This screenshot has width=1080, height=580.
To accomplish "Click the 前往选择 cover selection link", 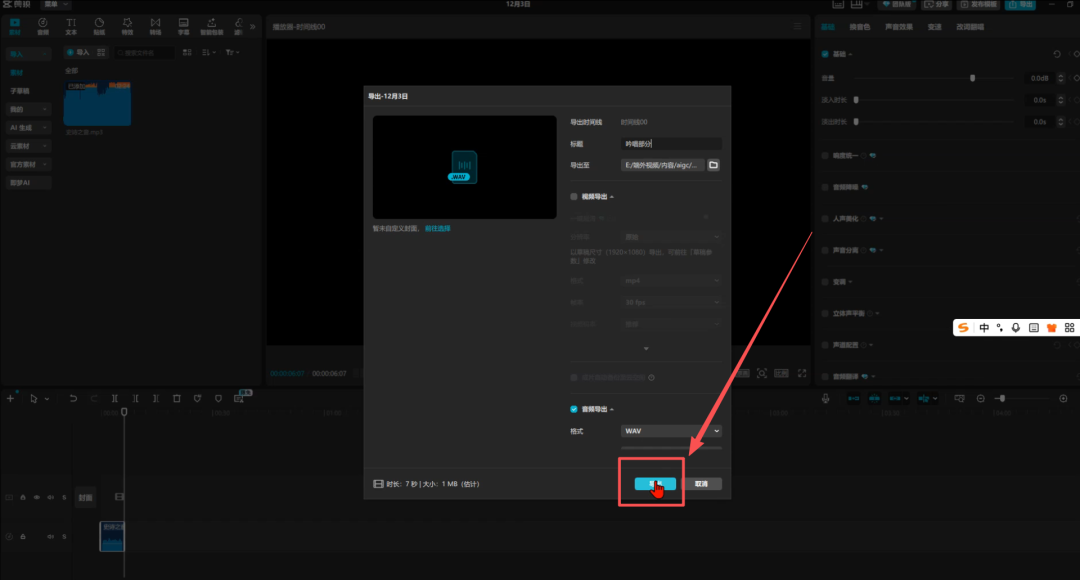I will [437, 229].
